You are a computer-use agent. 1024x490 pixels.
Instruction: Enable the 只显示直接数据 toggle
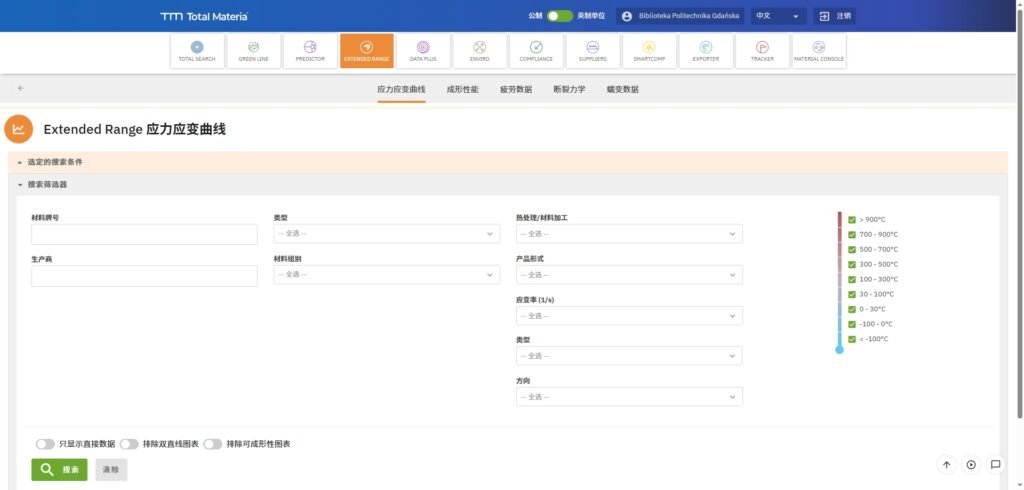click(45, 444)
